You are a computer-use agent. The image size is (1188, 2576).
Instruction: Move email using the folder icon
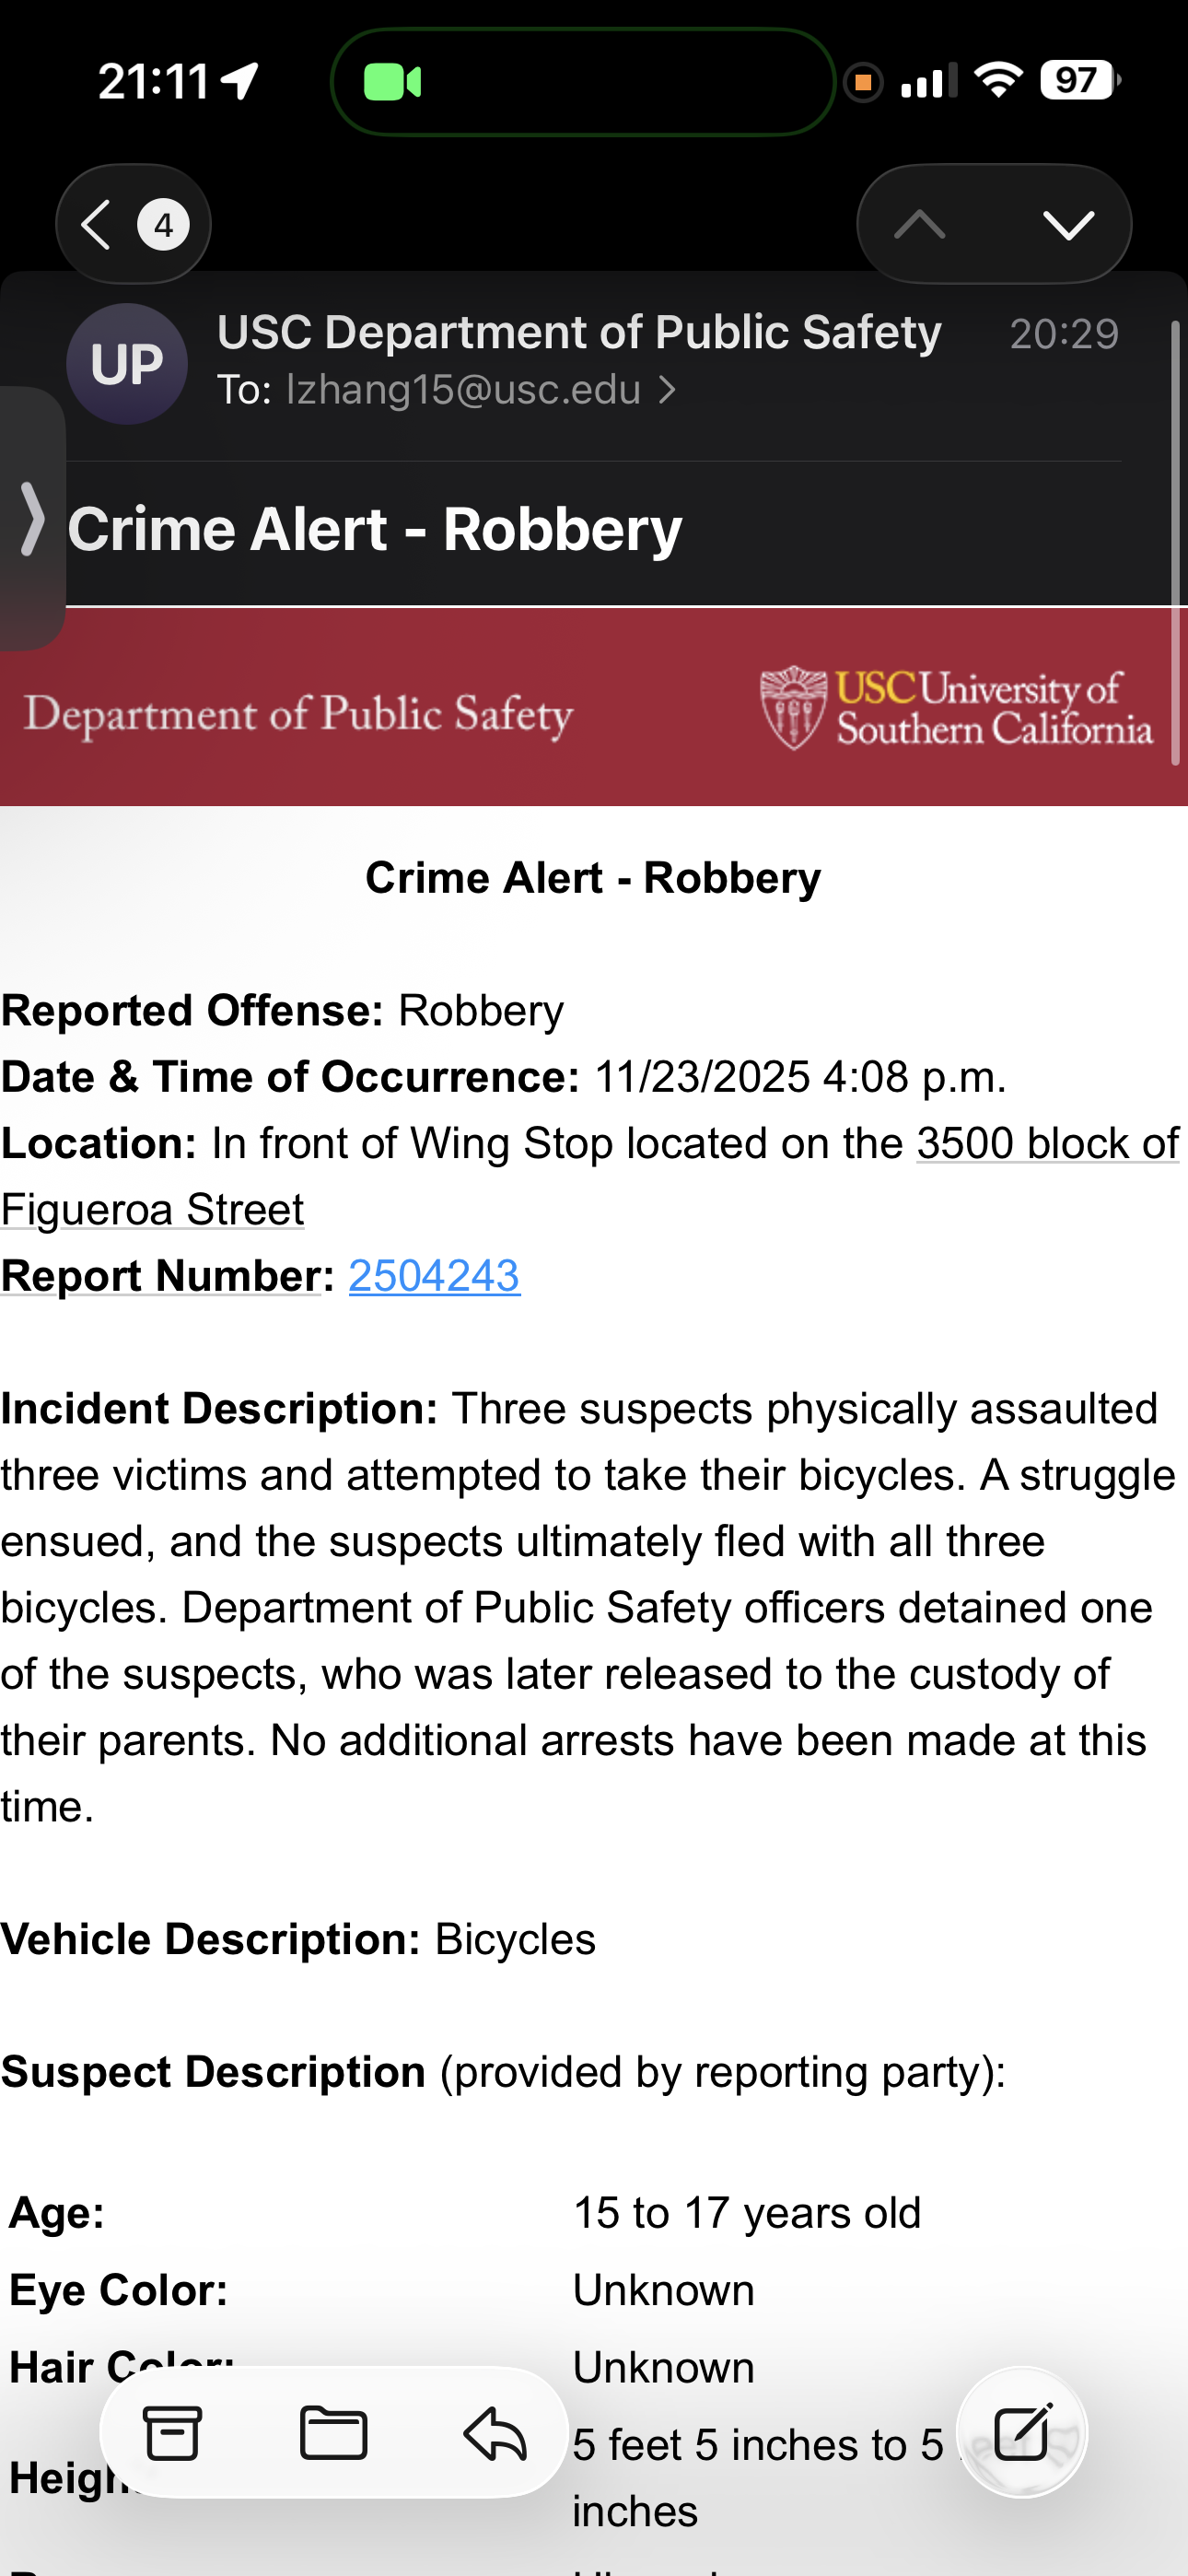click(x=333, y=2433)
